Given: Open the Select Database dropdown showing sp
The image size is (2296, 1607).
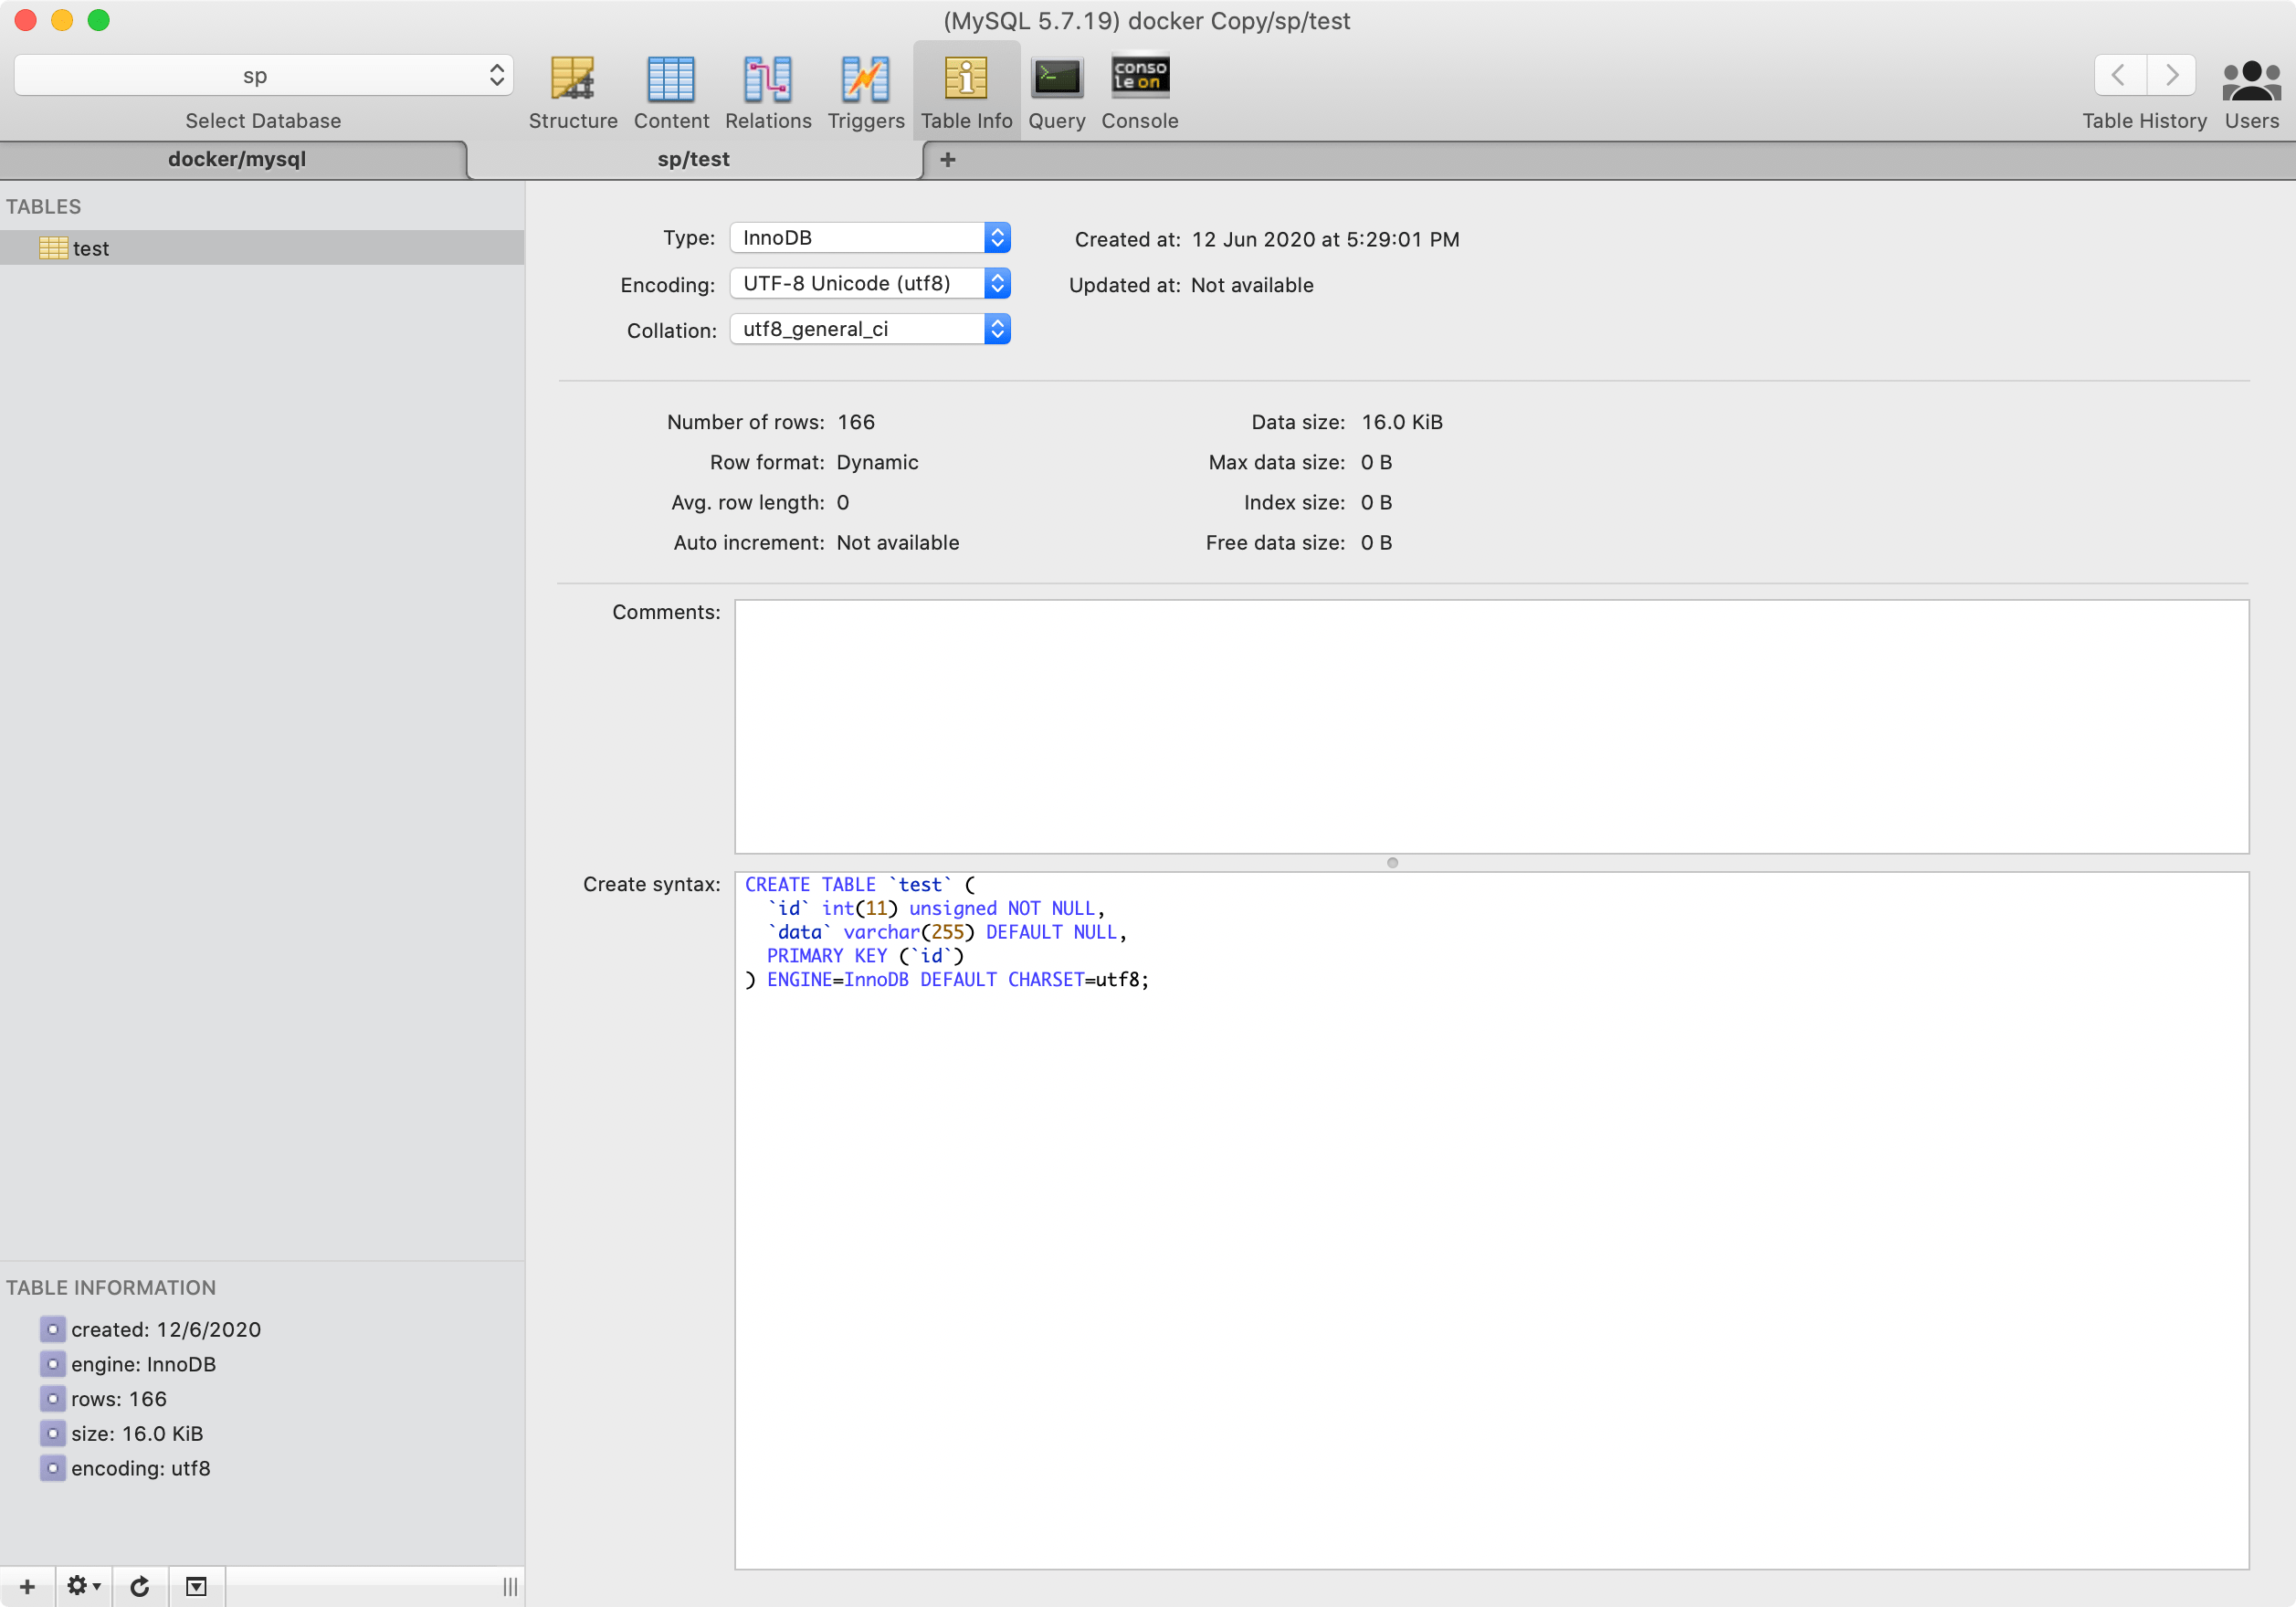Looking at the screenshot, I should tap(264, 75).
